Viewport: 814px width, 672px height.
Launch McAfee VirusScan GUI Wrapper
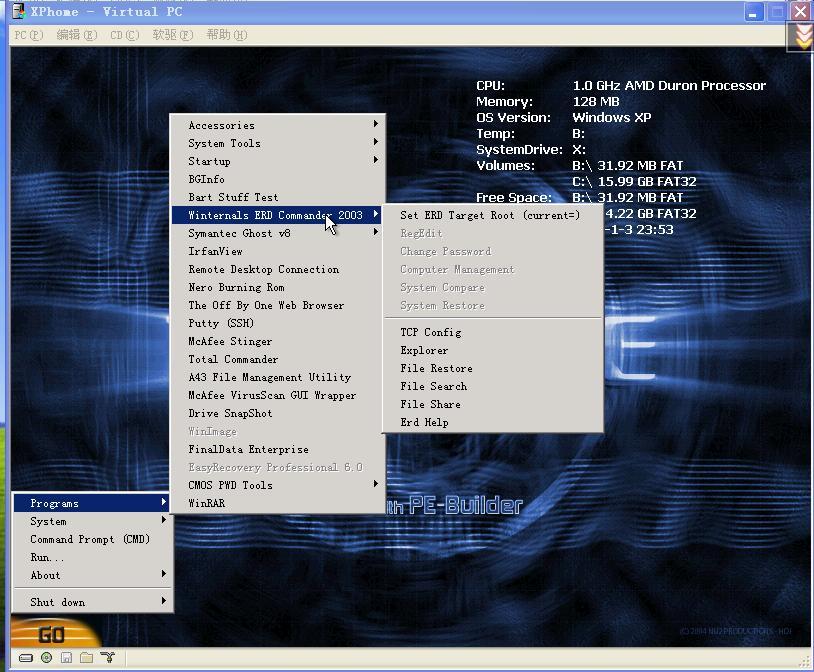coord(278,395)
